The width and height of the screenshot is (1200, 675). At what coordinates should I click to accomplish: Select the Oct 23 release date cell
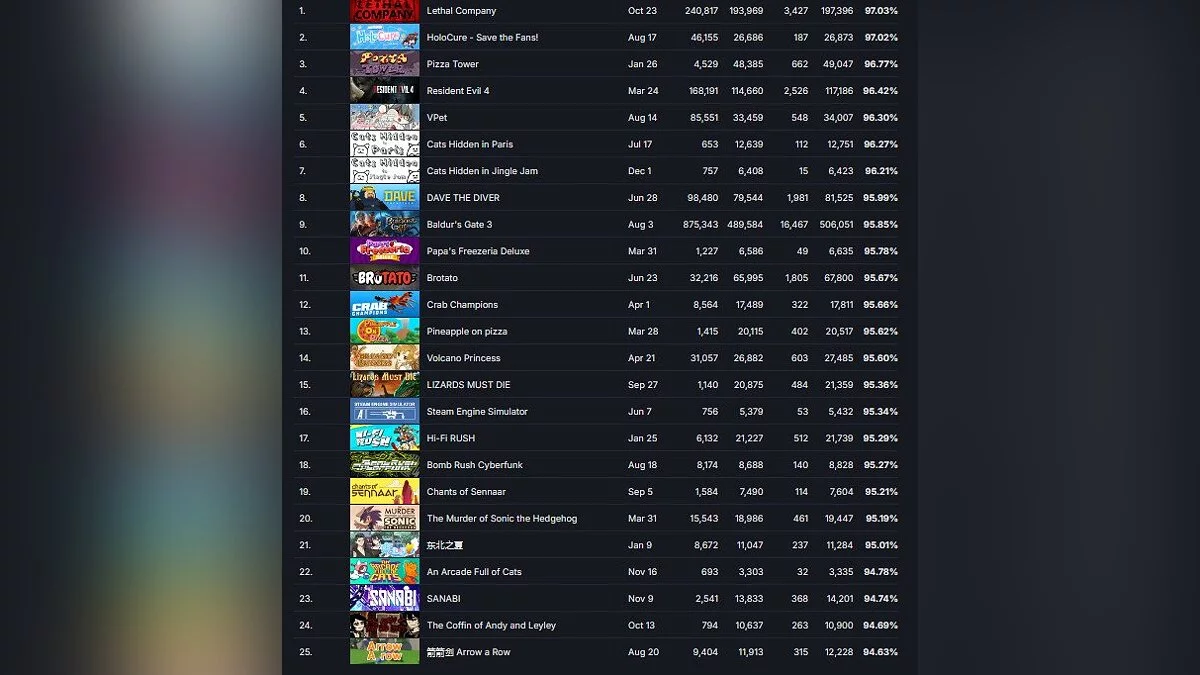pyautogui.click(x=642, y=11)
